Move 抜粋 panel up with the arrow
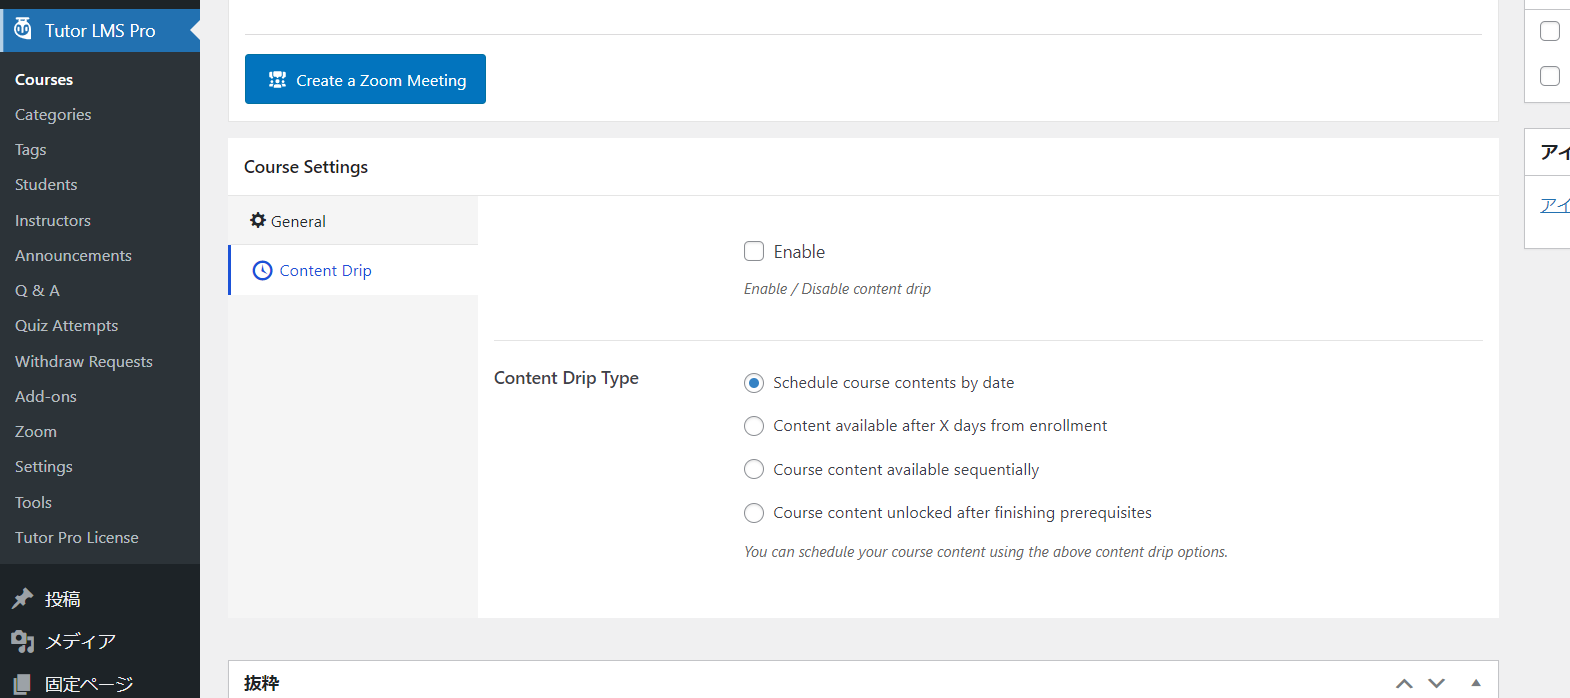This screenshot has width=1570, height=698. (1404, 683)
